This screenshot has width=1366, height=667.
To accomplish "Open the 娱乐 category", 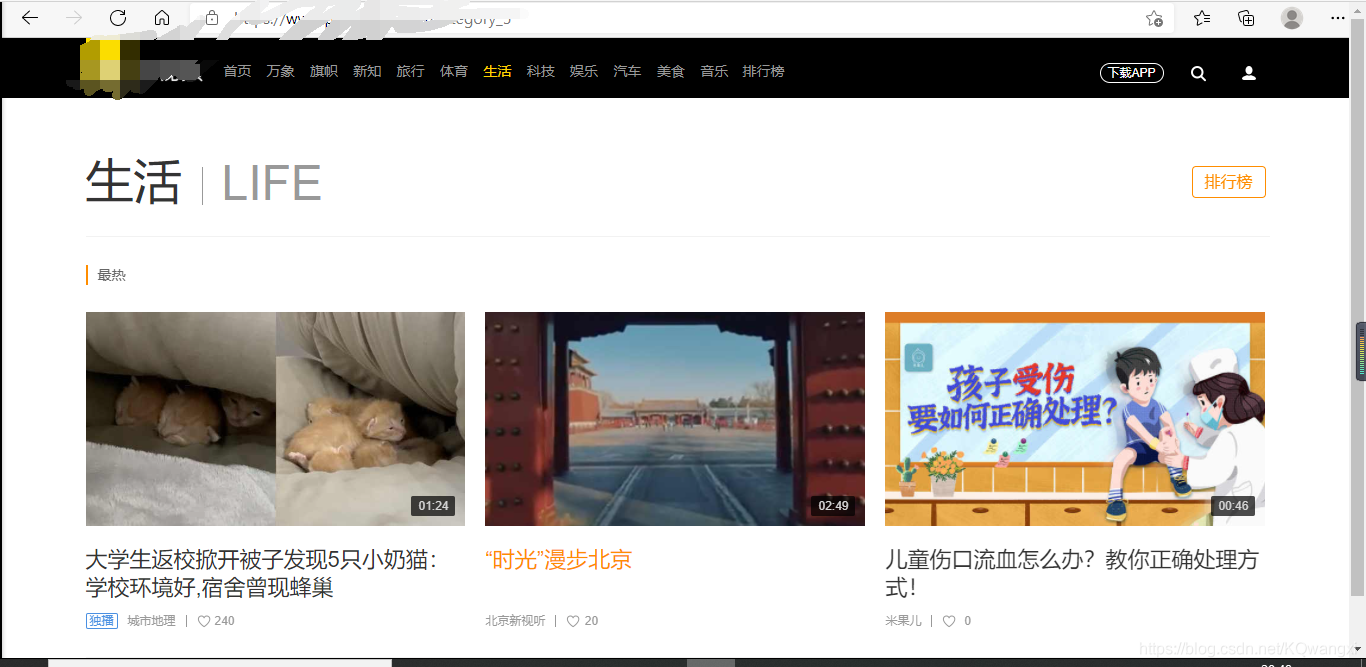I will pos(584,71).
